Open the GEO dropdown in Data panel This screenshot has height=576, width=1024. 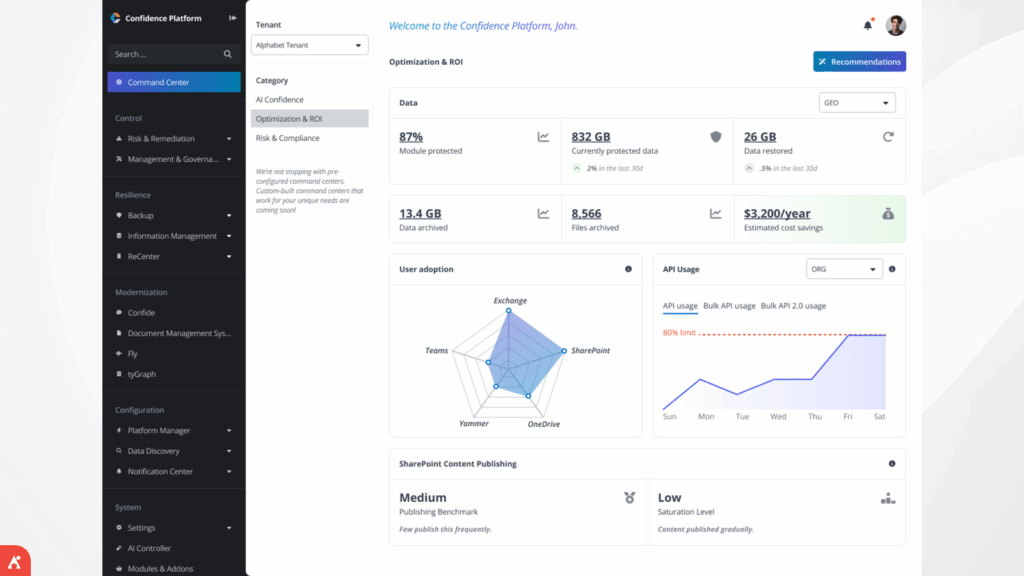click(857, 103)
